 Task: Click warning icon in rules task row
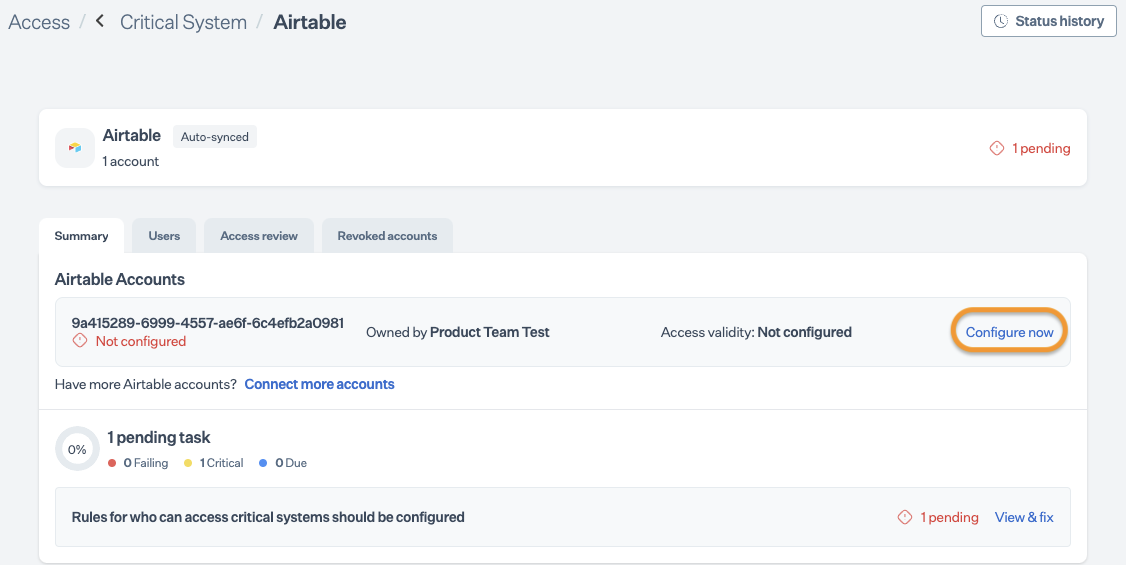(x=905, y=517)
